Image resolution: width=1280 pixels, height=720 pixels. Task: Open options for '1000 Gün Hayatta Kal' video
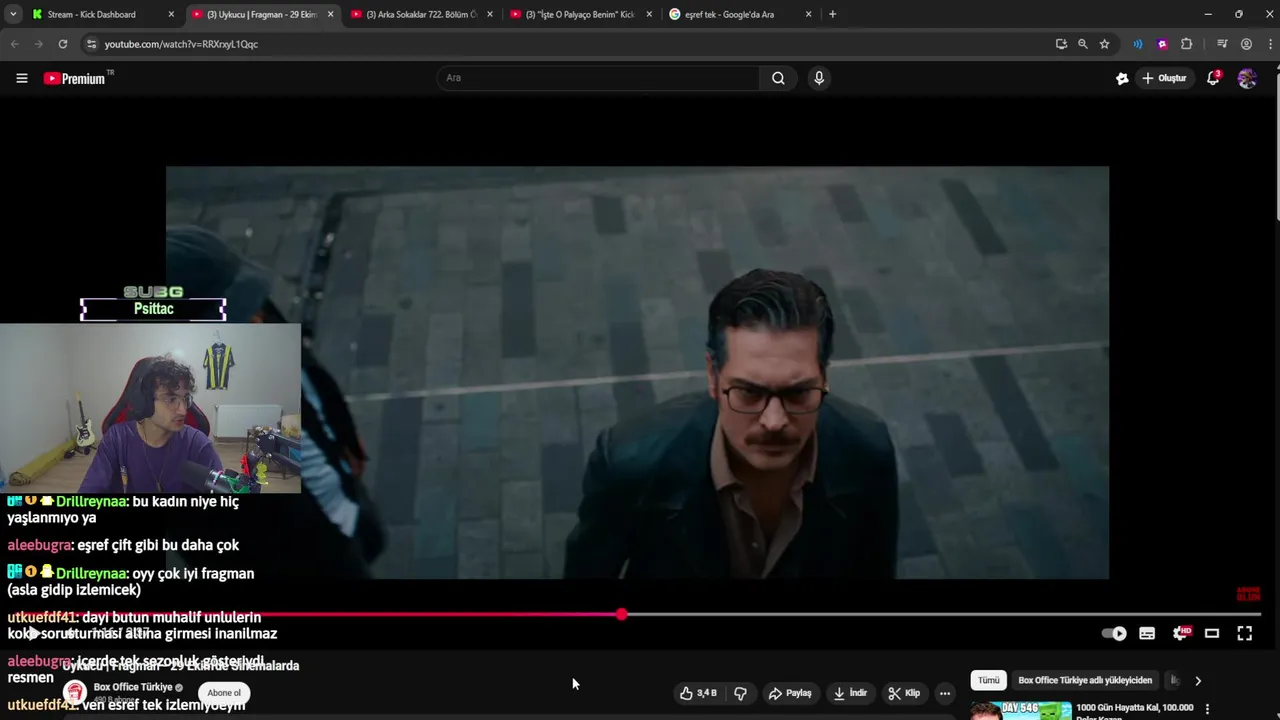pos(1207,709)
